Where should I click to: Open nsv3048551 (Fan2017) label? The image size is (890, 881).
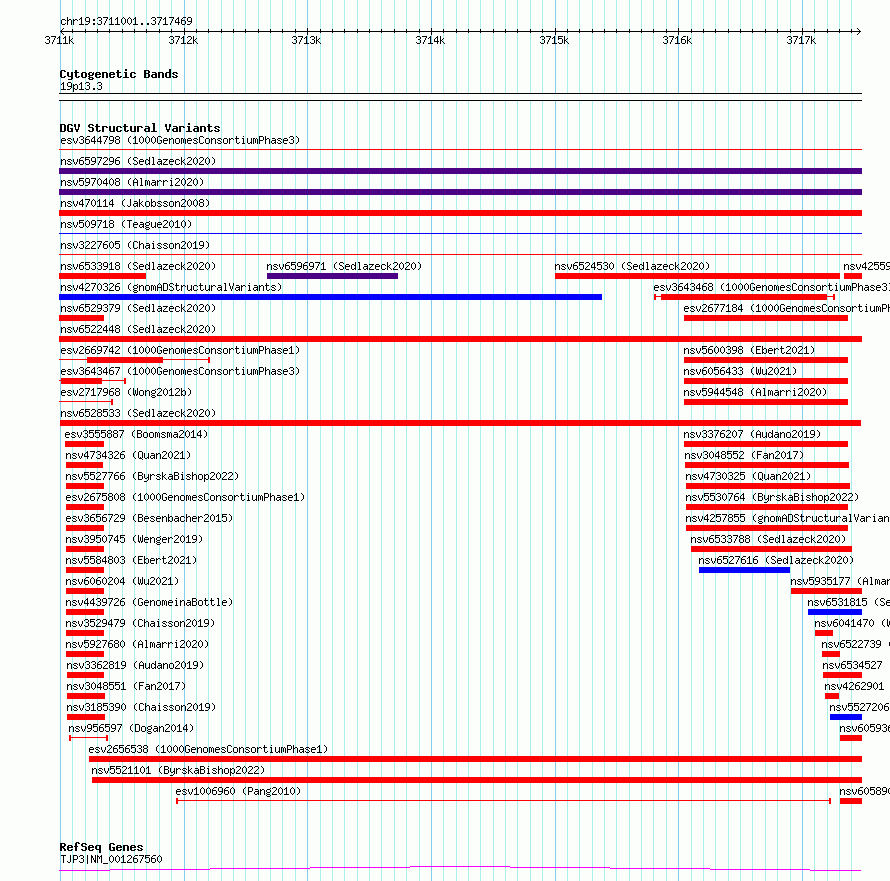[x=126, y=686]
